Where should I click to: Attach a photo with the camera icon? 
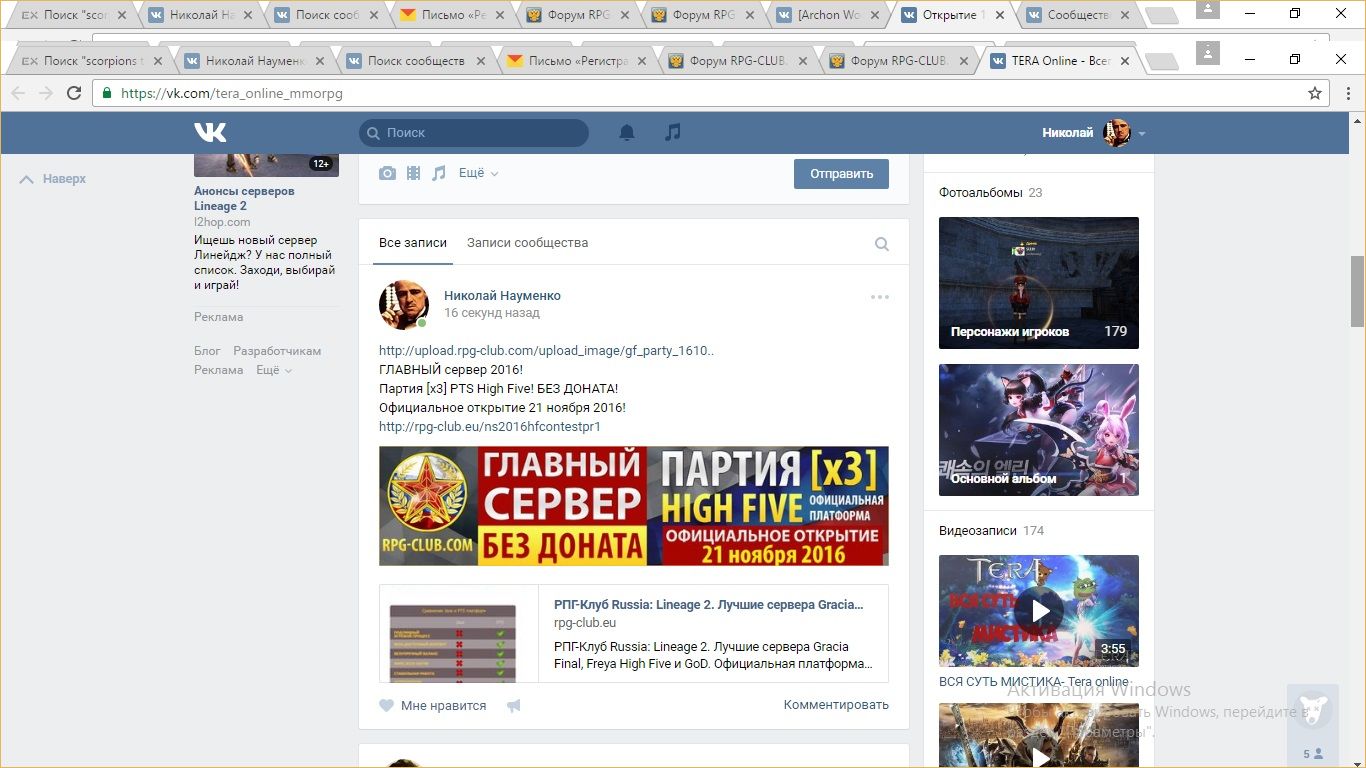[x=387, y=173]
